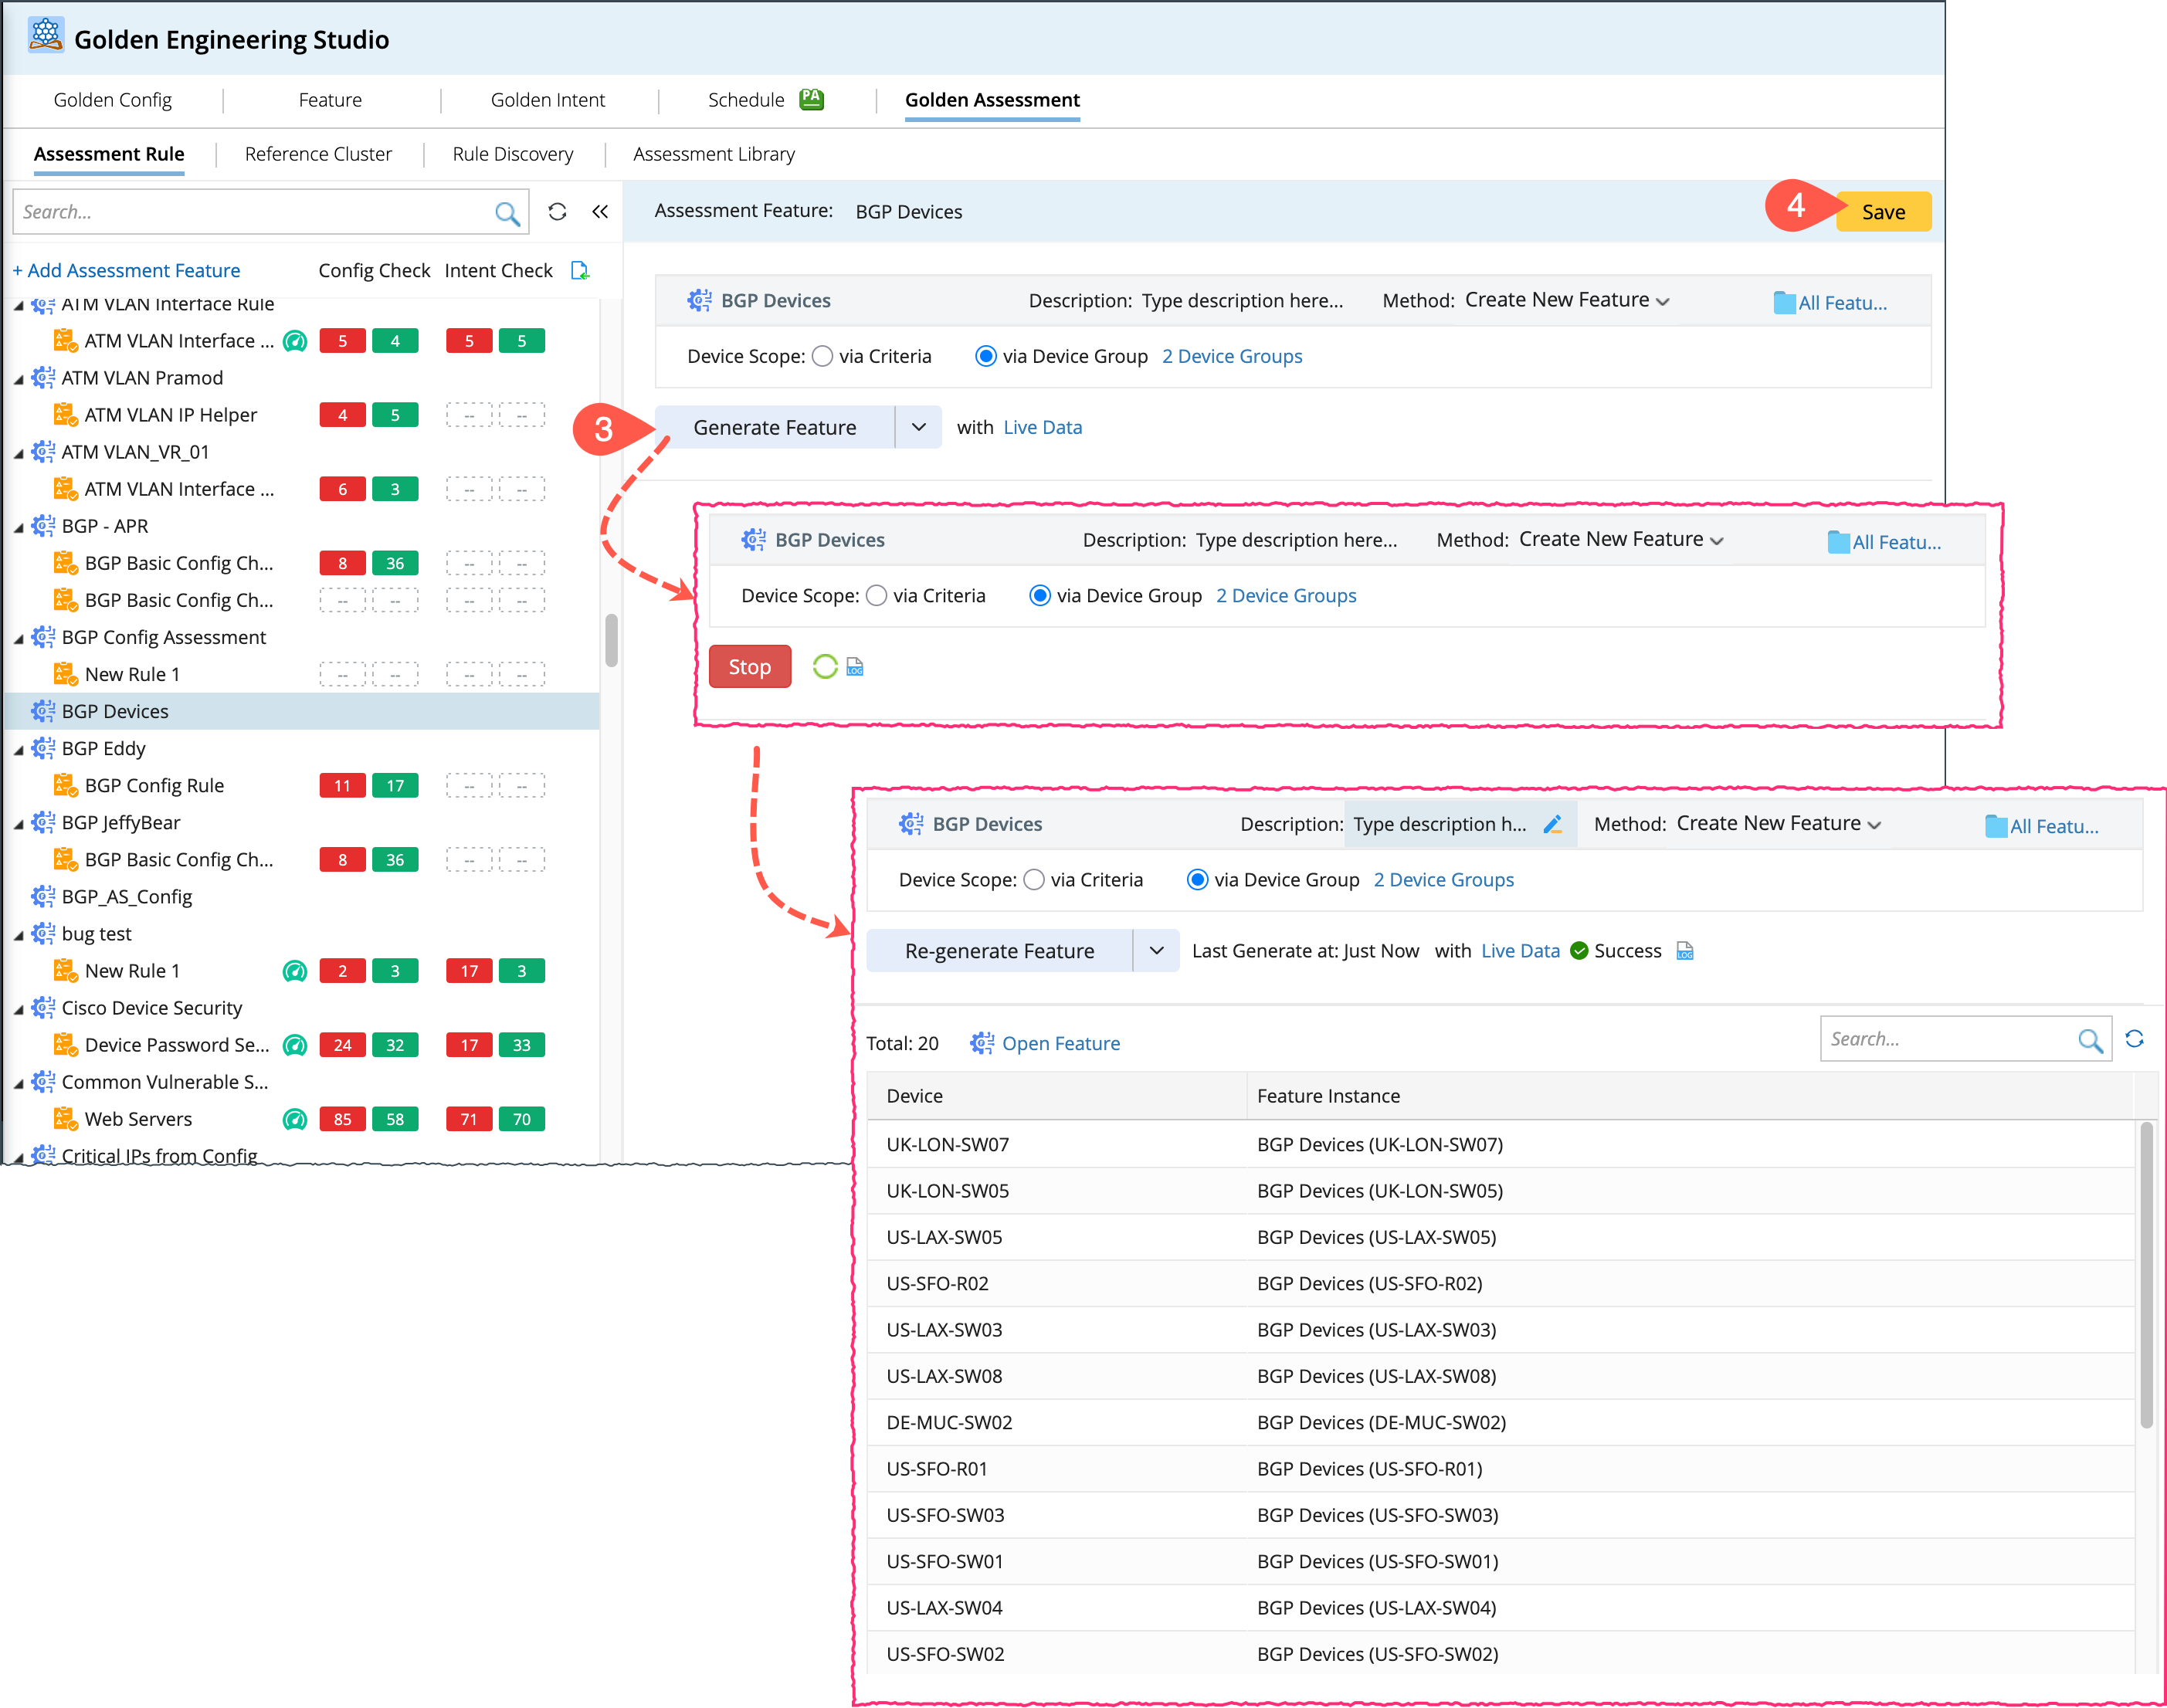Viewport: 2167px width, 1708px height.
Task: Click the All Featu... folder icon at top
Action: pyautogui.click(x=1784, y=303)
